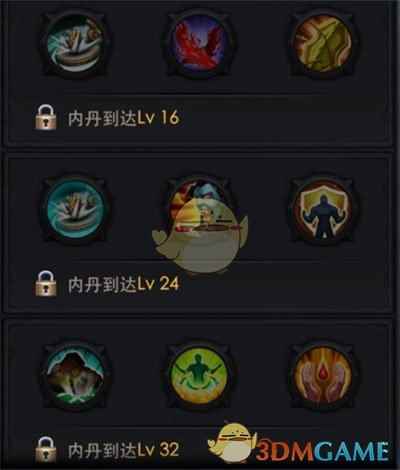Choose the green figure with crossed swords skill

click(x=200, y=374)
